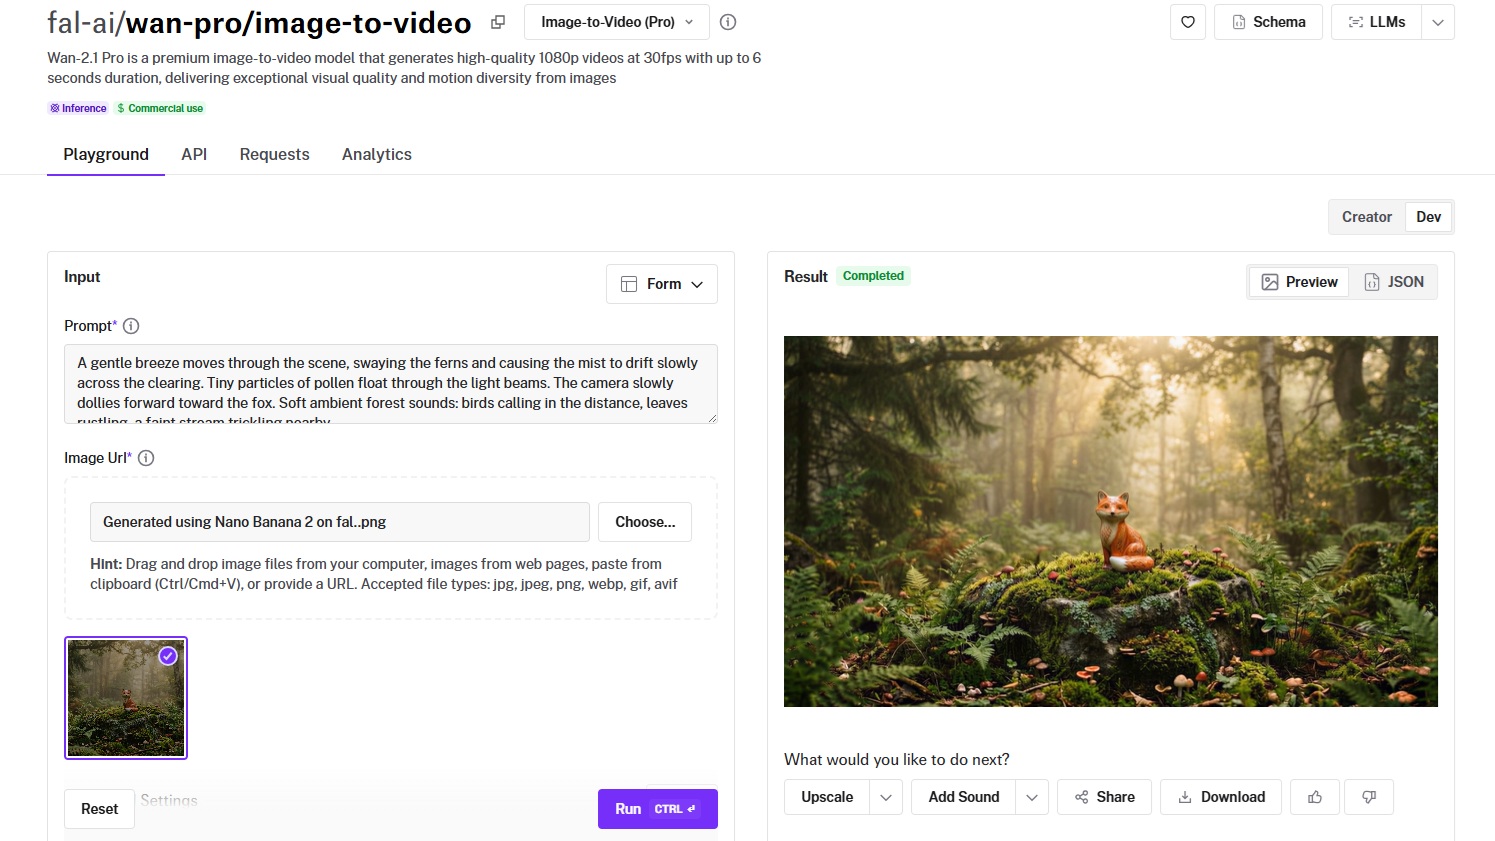Click the copy model name icon

click(498, 22)
